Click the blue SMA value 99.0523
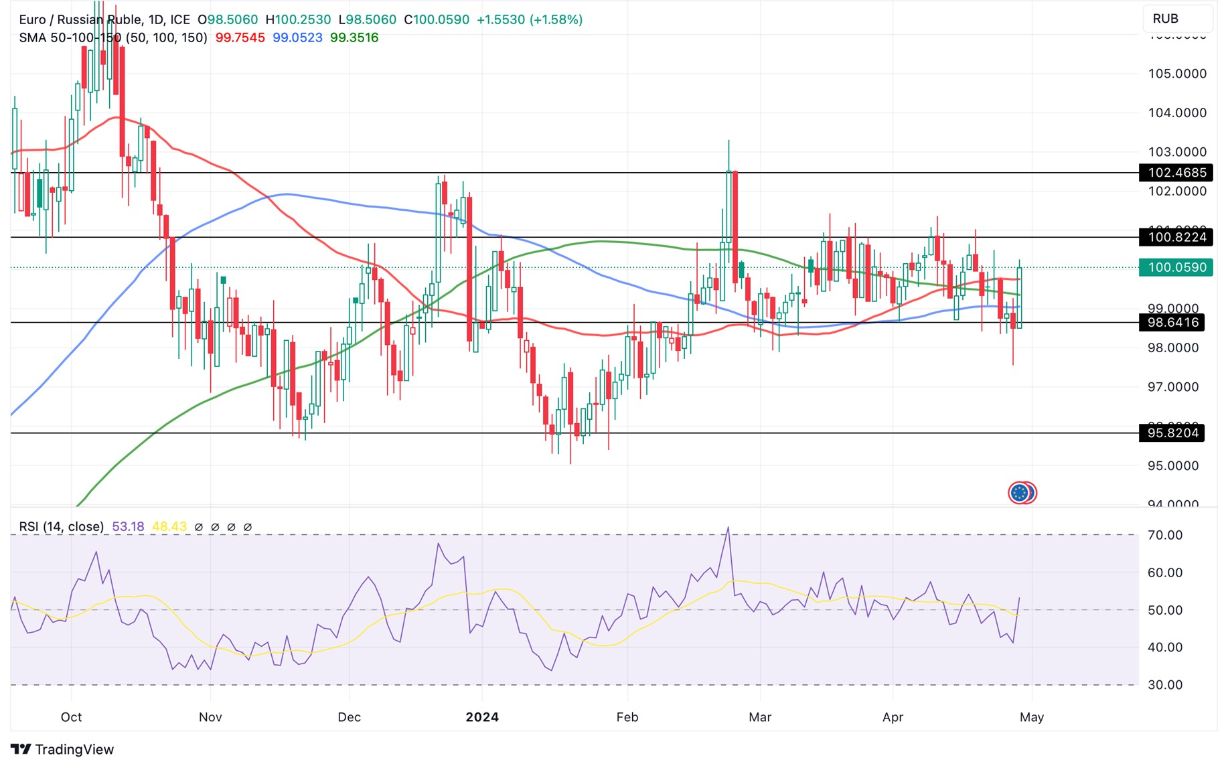The height and width of the screenshot is (768, 1227). click(x=298, y=37)
